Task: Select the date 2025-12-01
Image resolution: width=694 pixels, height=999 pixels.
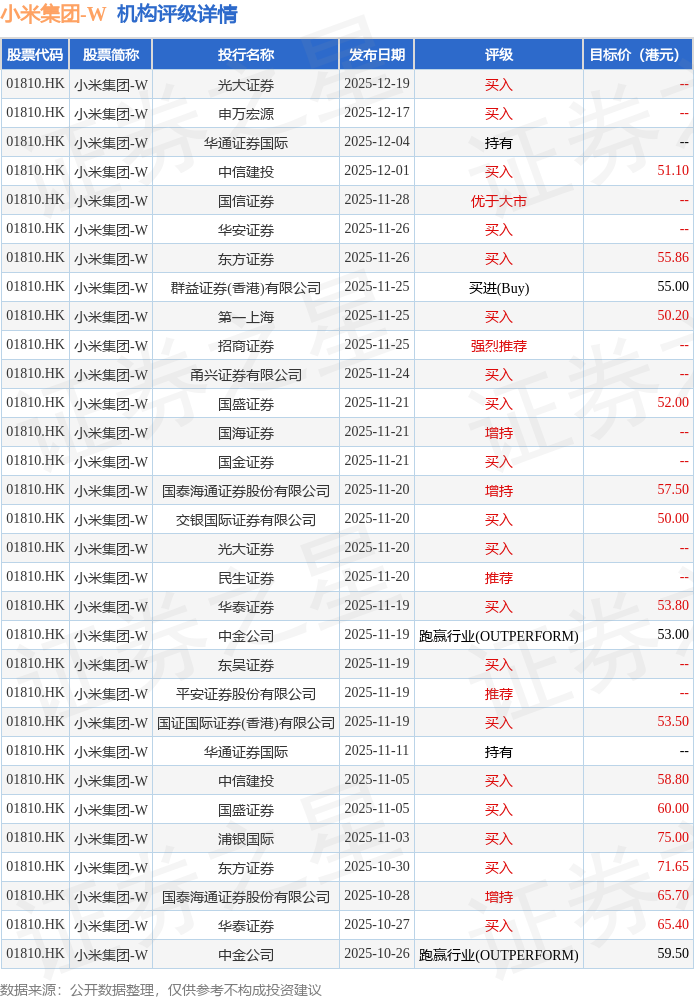Action: click(x=377, y=171)
